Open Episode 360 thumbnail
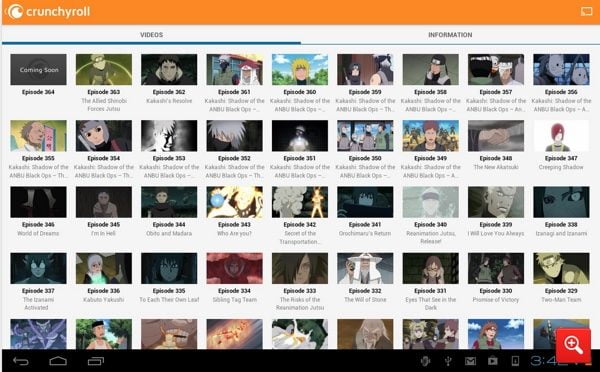The width and height of the screenshot is (600, 372). (300, 69)
